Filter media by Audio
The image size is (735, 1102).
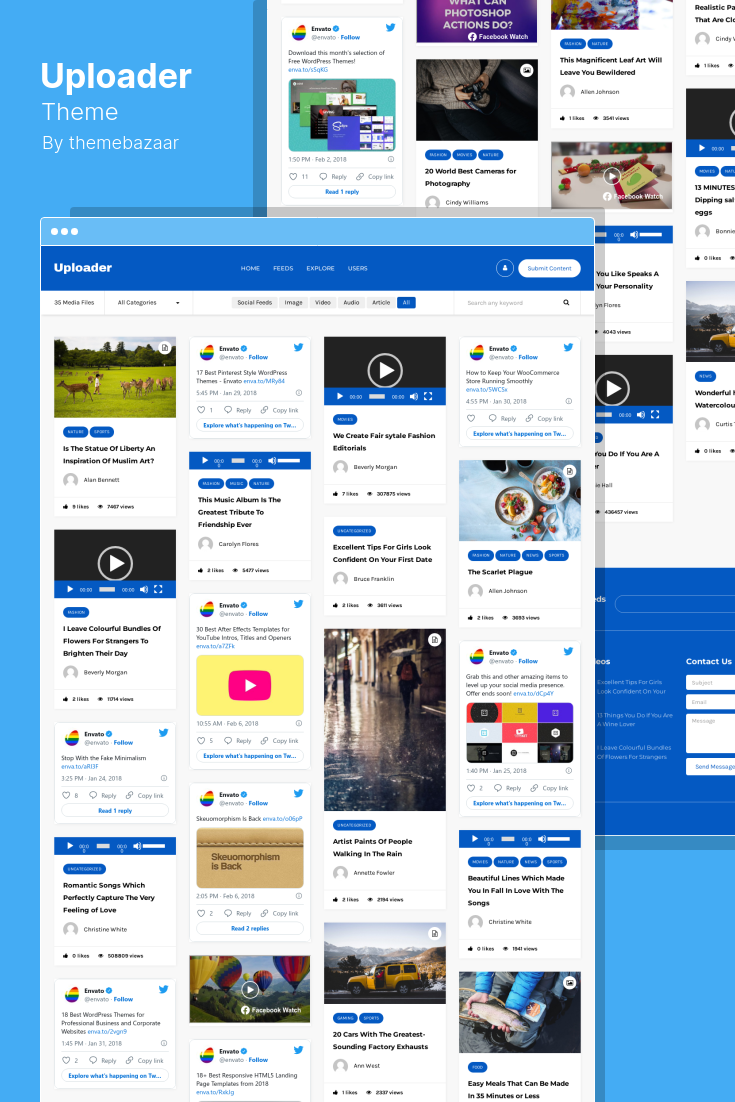(351, 303)
